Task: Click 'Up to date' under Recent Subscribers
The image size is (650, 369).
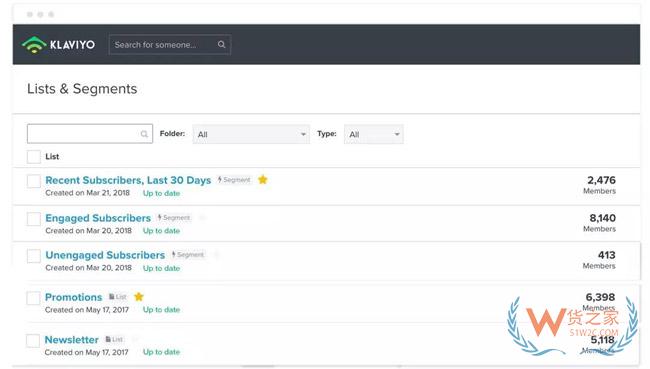Action: click(161, 193)
